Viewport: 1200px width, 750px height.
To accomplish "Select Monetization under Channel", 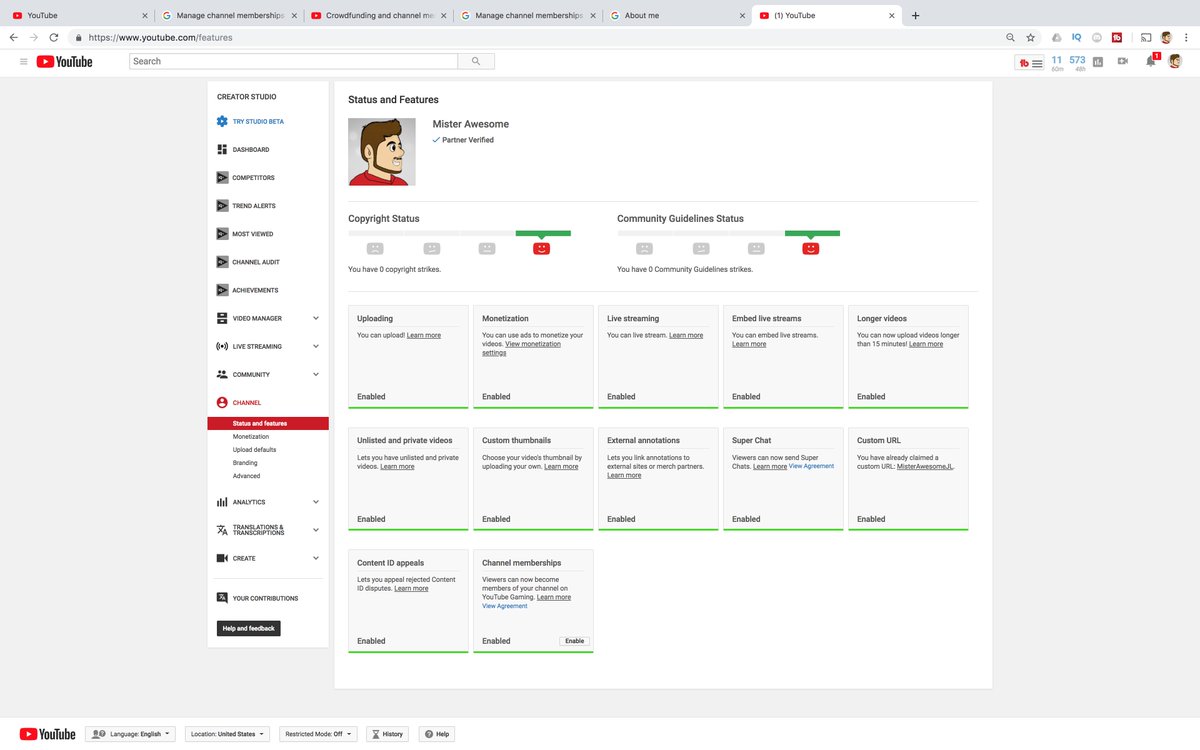I will tap(251, 437).
